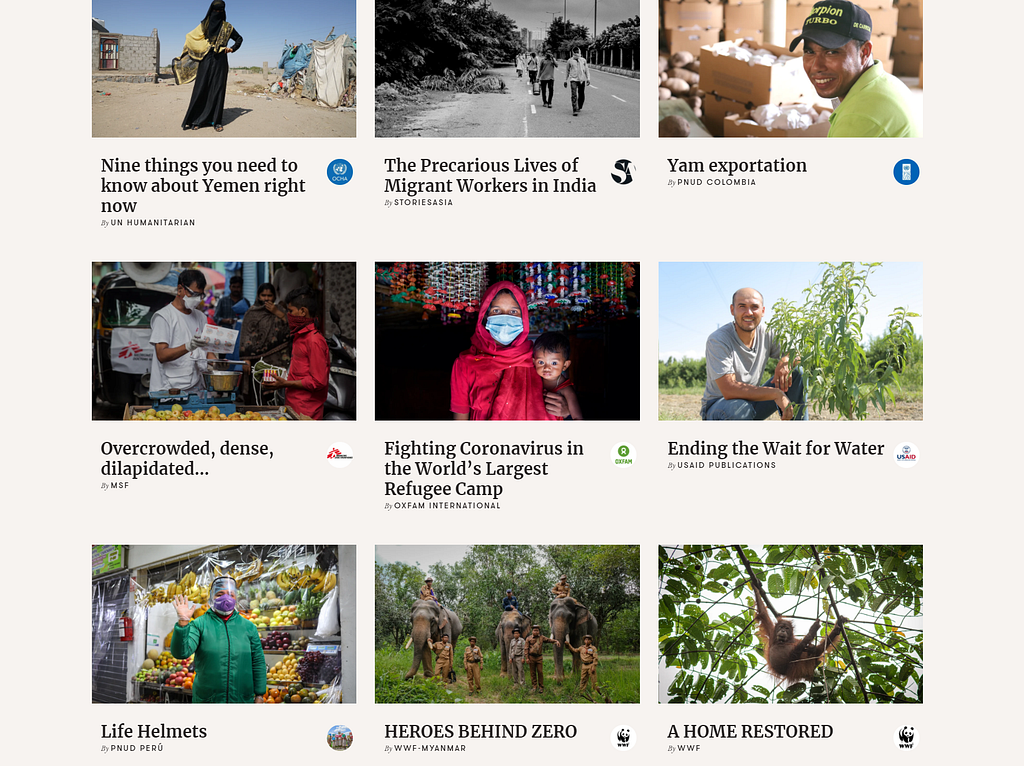
Task: Click the orangutan photo thumbnail
Action: (790, 624)
